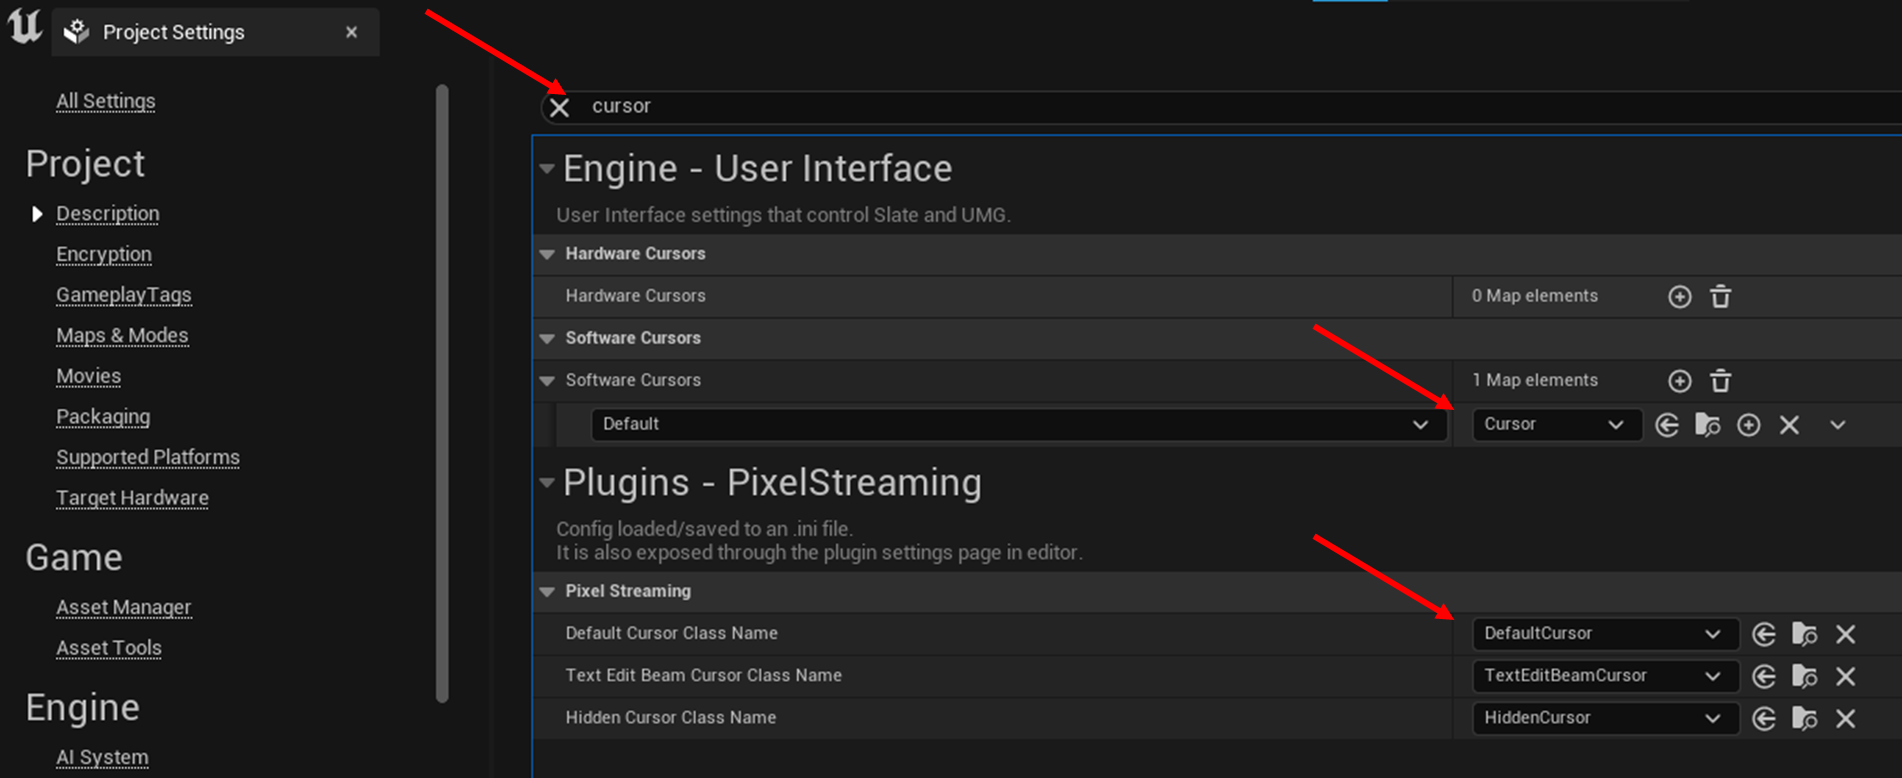Screen dimensions: 1902x778
Task: Click the sidebar vertical scrollbar
Action: (x=442, y=393)
